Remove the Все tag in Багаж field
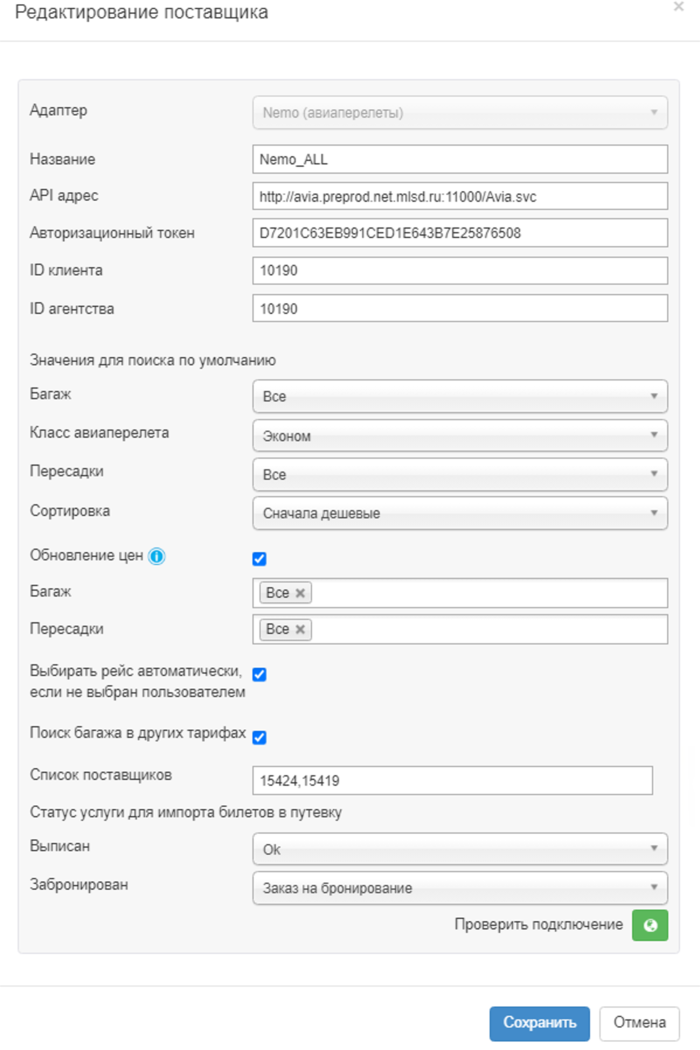Viewport: 700px width, 1050px height. coord(300,594)
